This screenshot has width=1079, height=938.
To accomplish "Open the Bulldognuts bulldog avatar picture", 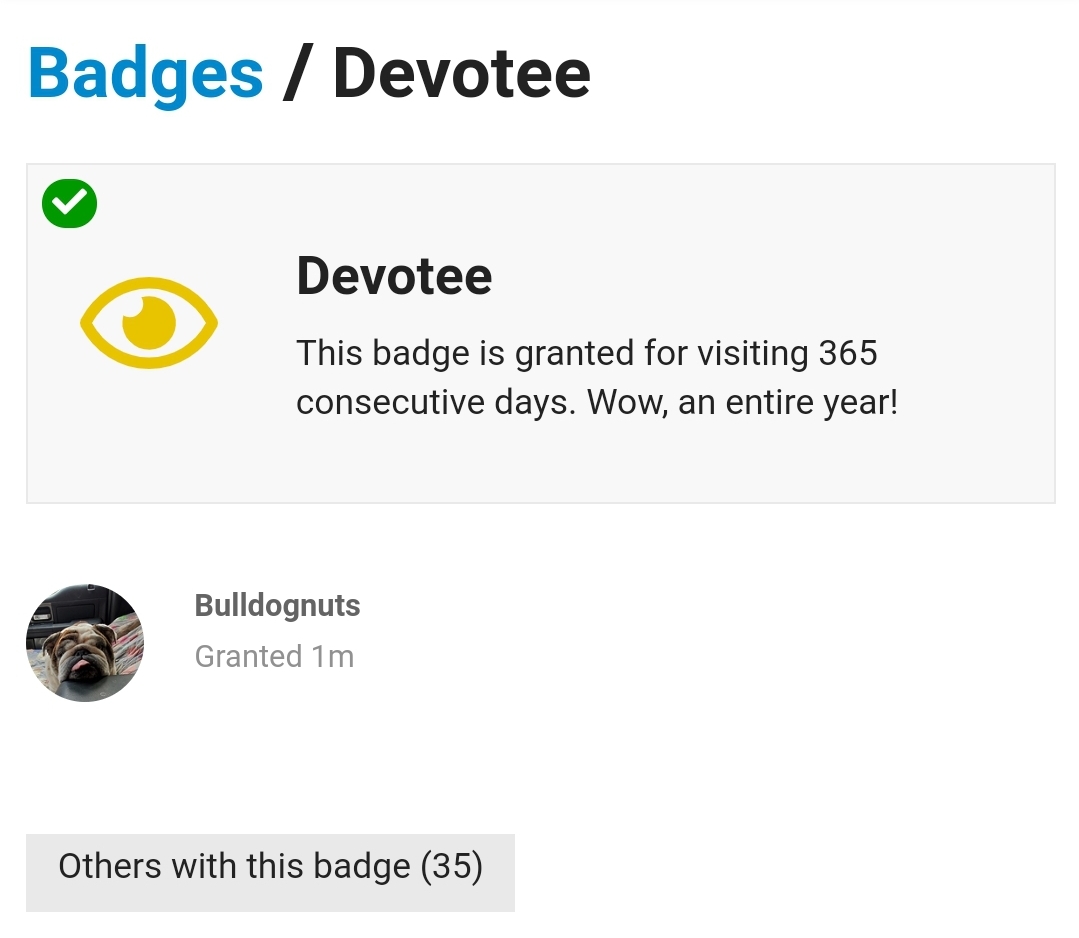I will pos(85,643).
